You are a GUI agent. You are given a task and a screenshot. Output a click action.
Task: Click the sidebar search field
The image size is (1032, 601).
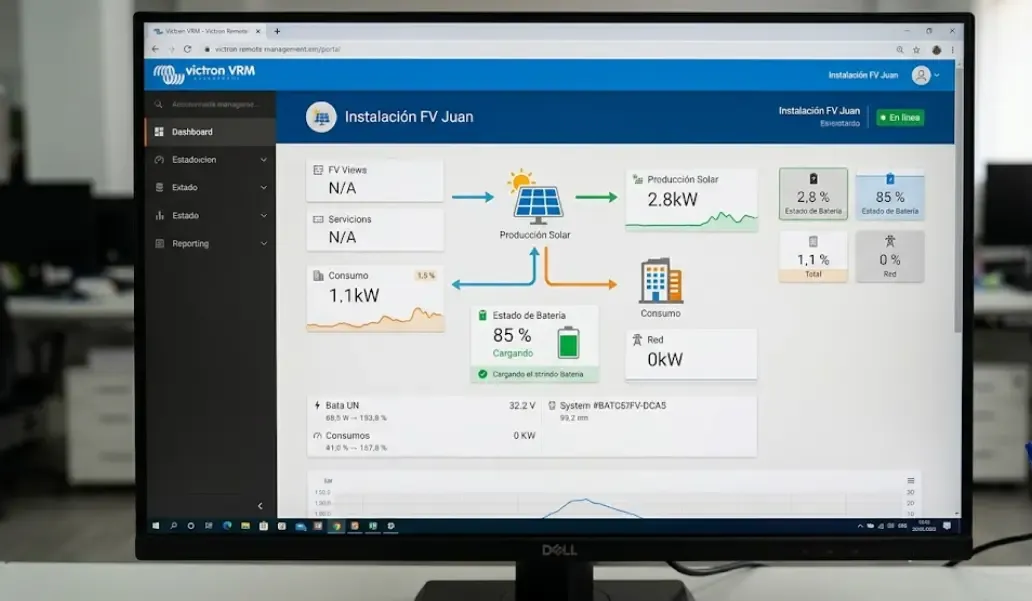pyautogui.click(x=211, y=104)
